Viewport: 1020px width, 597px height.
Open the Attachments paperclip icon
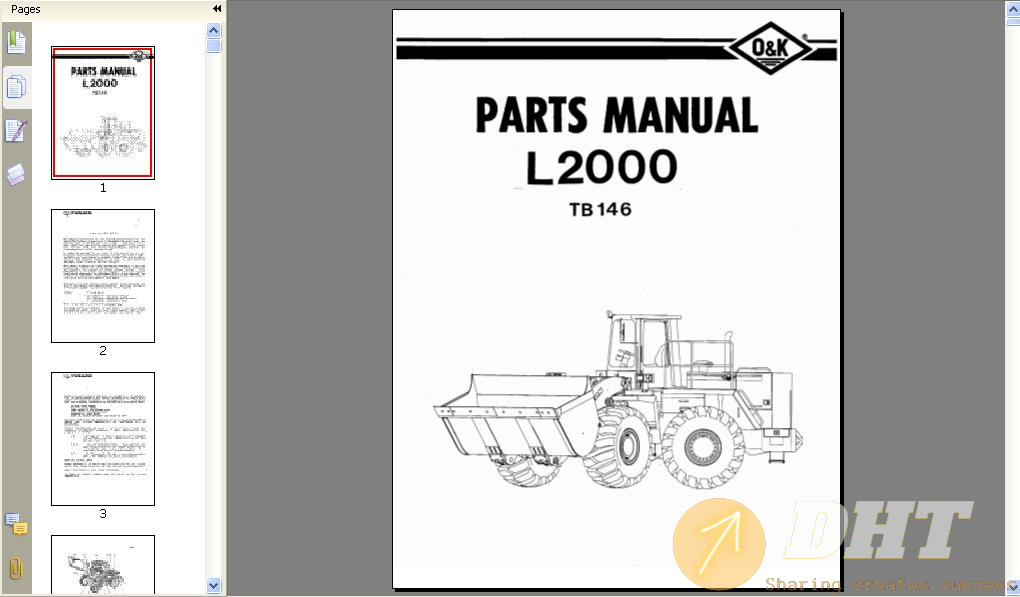tap(16, 568)
